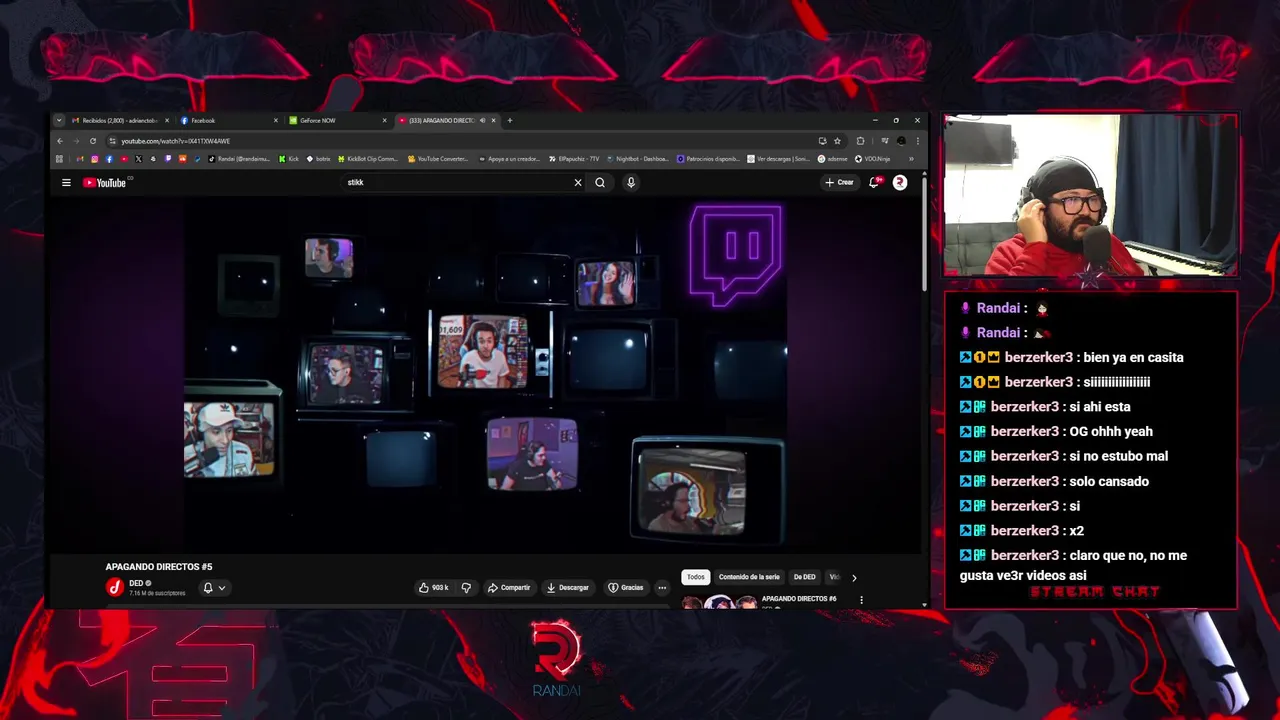Open the YouTube hamburger guide menu
This screenshot has width=1280, height=720.
click(66, 182)
